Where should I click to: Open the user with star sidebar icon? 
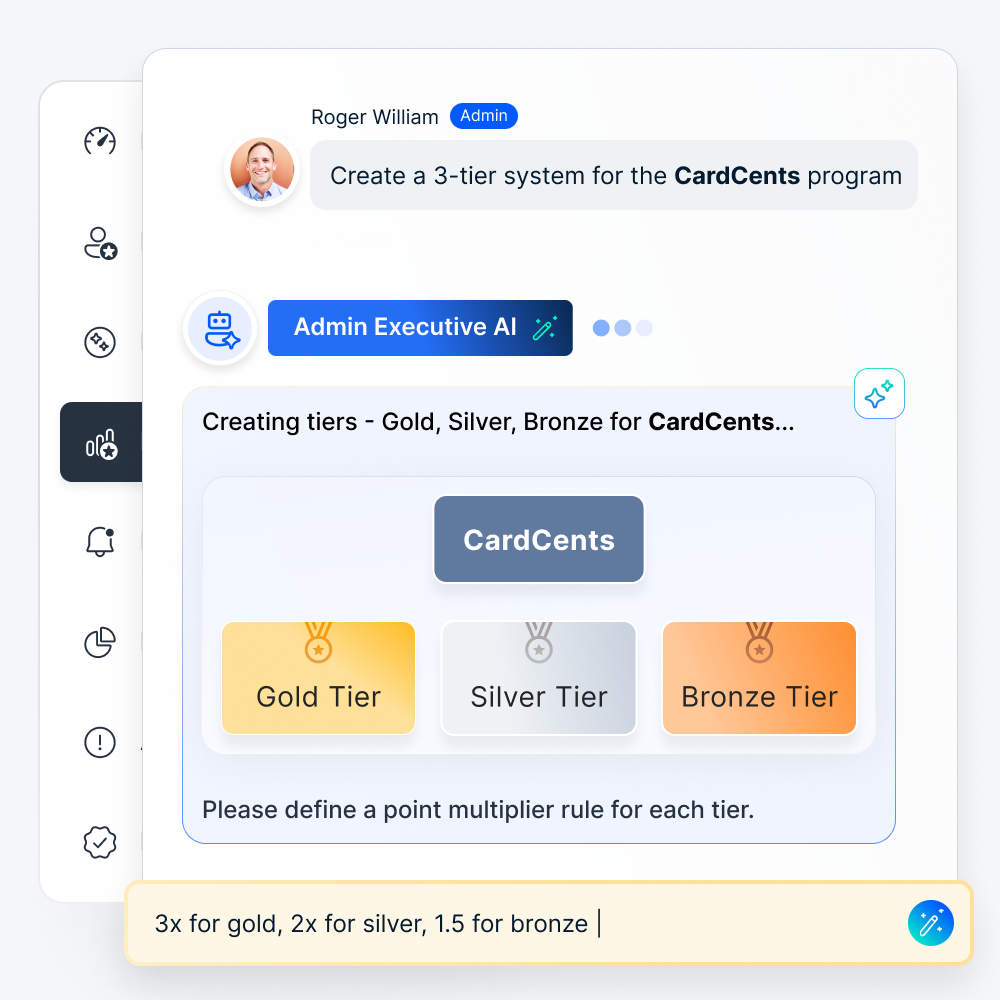click(100, 243)
